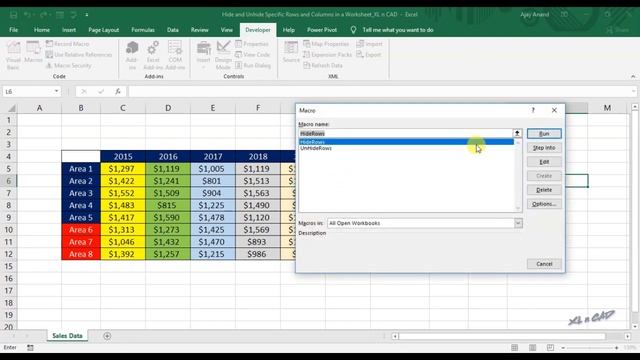Viewport: 640px width, 360px height.
Task: Open the XML Source pane
Action: (291, 52)
